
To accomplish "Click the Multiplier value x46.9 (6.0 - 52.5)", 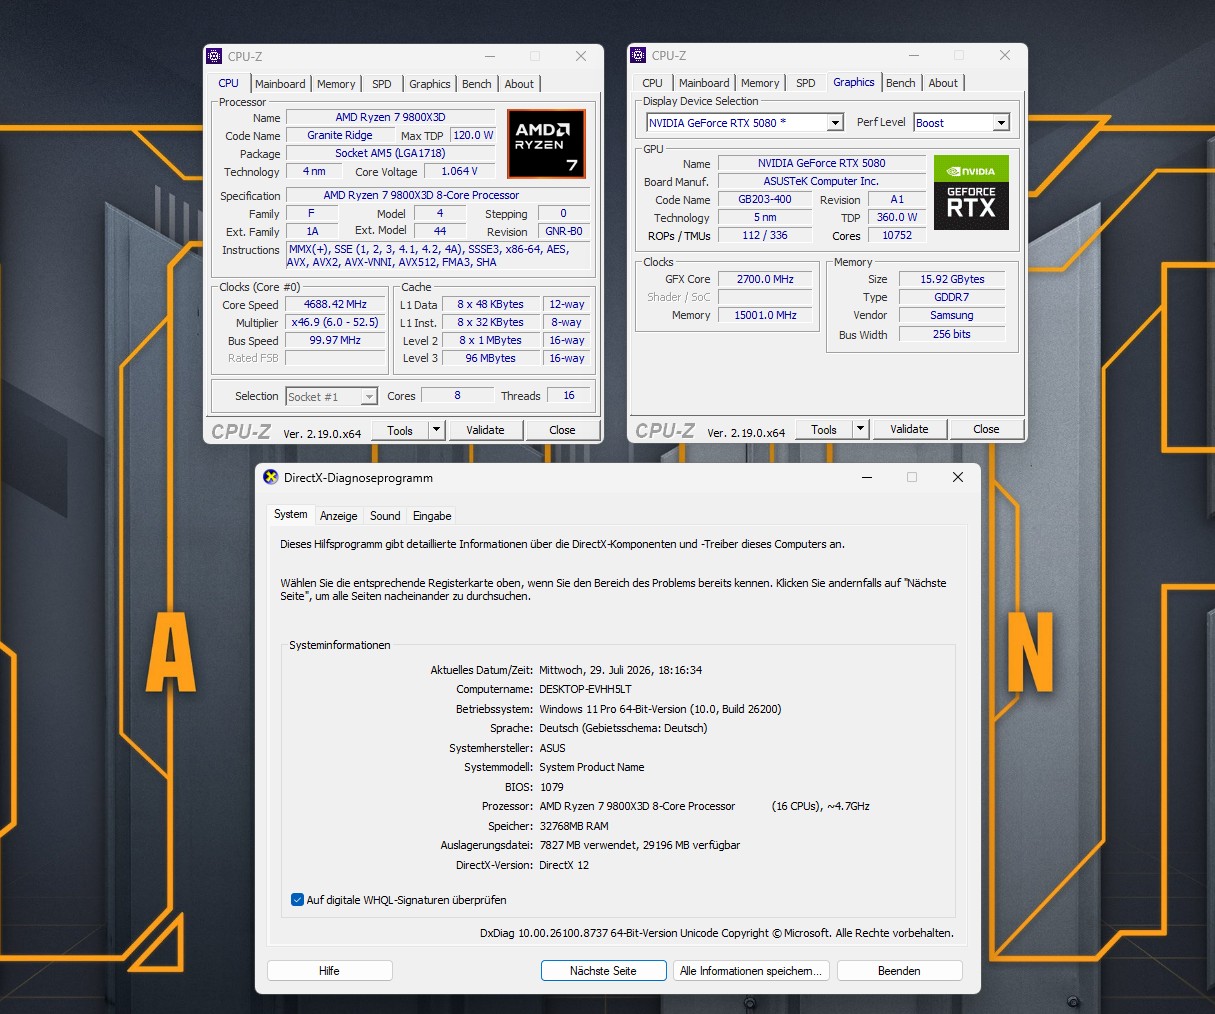I will 336,322.
